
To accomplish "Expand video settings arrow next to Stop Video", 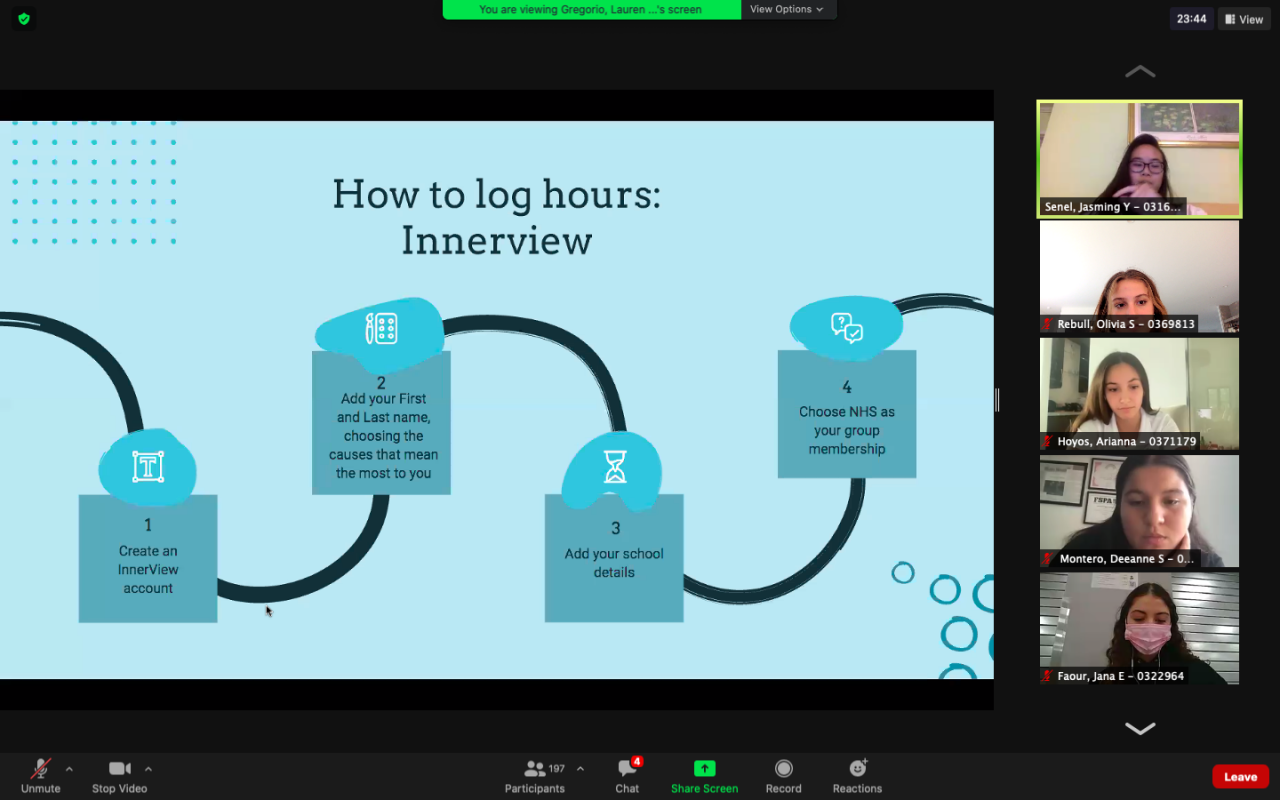I will point(148,769).
